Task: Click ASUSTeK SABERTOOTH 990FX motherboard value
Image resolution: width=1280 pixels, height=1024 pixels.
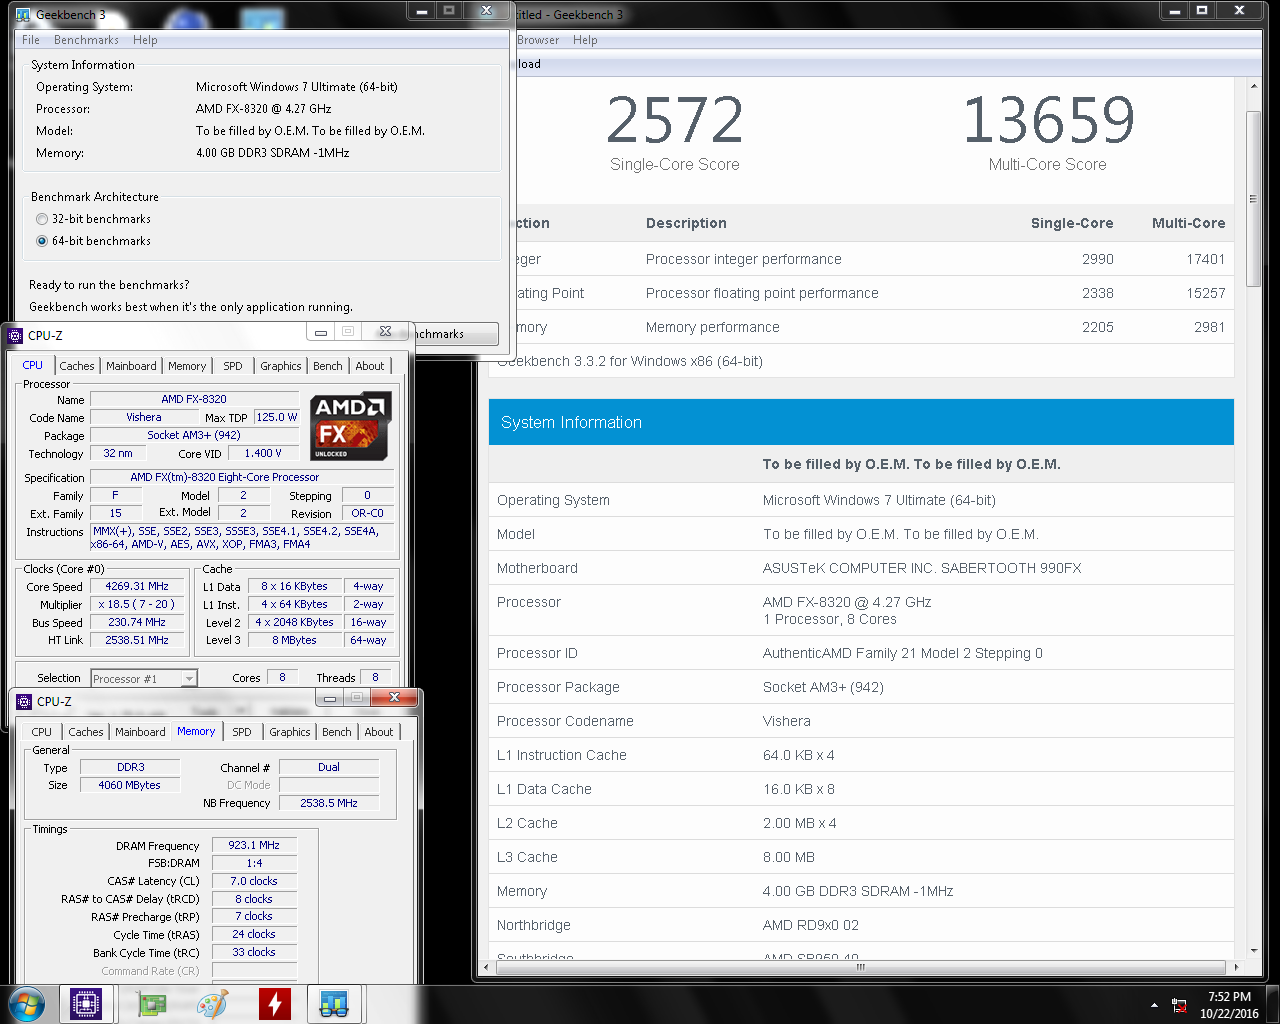Action: click(x=922, y=568)
